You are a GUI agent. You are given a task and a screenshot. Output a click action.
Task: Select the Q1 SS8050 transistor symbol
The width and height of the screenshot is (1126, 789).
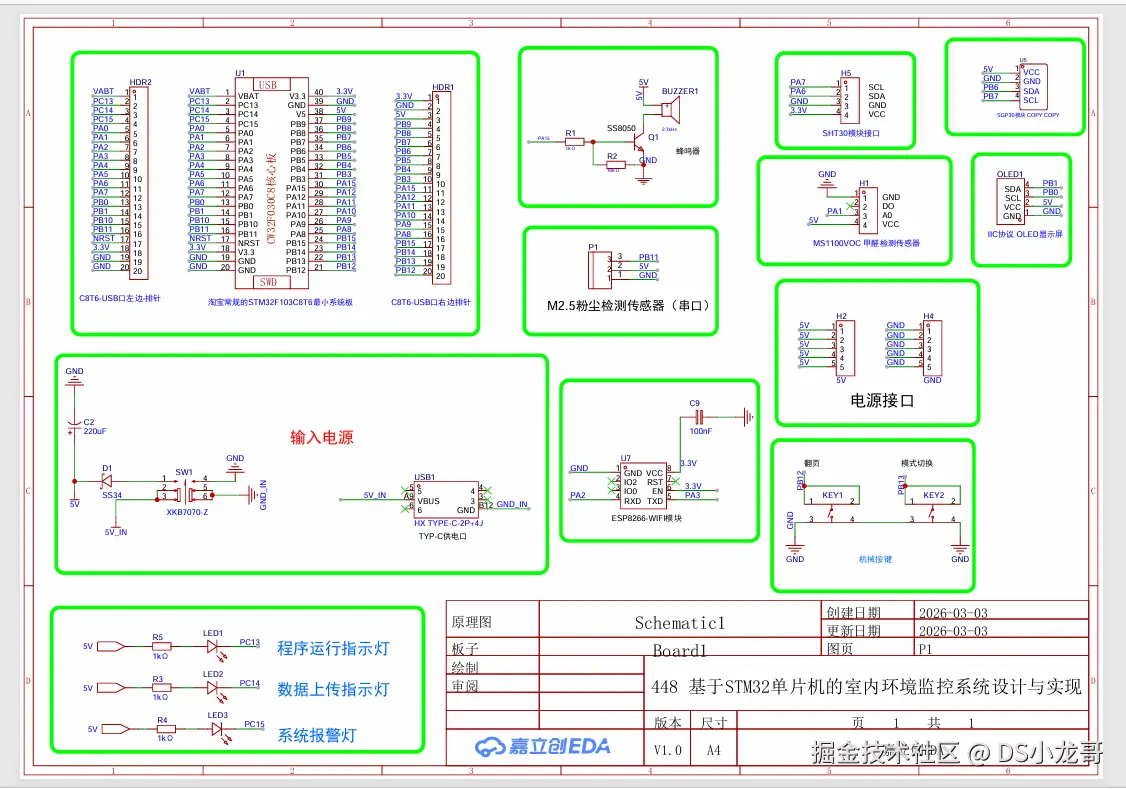641,143
